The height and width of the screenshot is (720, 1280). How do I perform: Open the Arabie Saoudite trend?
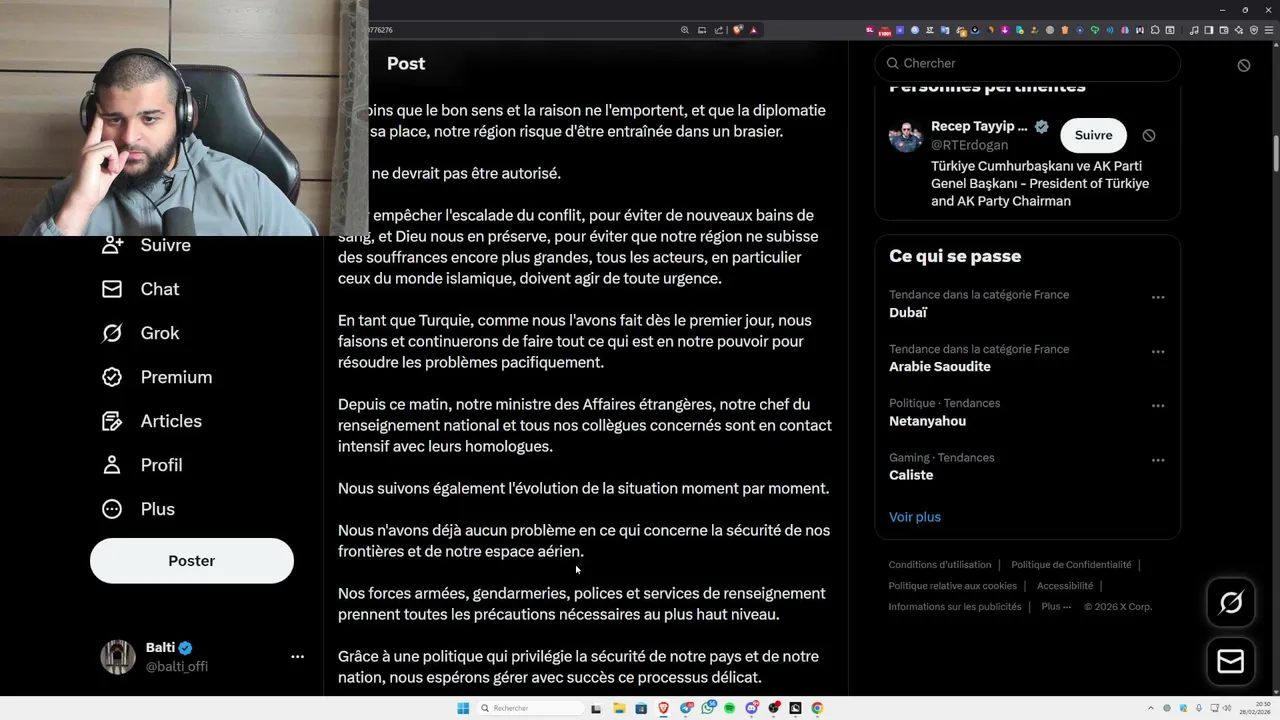(x=940, y=367)
